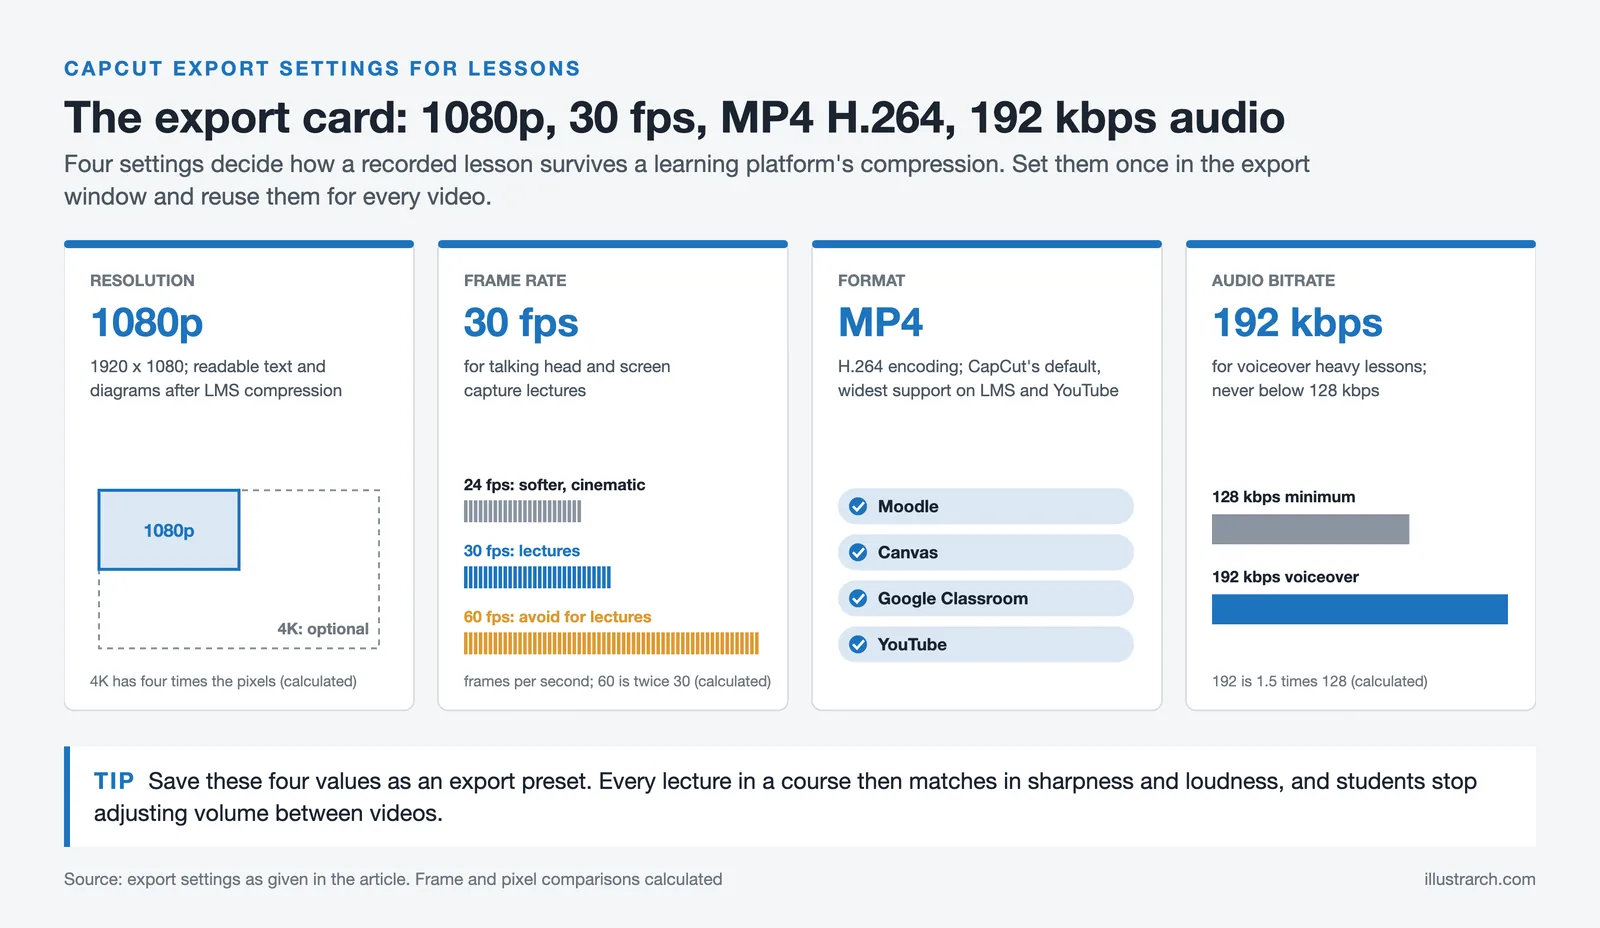Click '192 is 1.5 times 128' note
This screenshot has width=1600, height=928.
click(x=1320, y=681)
